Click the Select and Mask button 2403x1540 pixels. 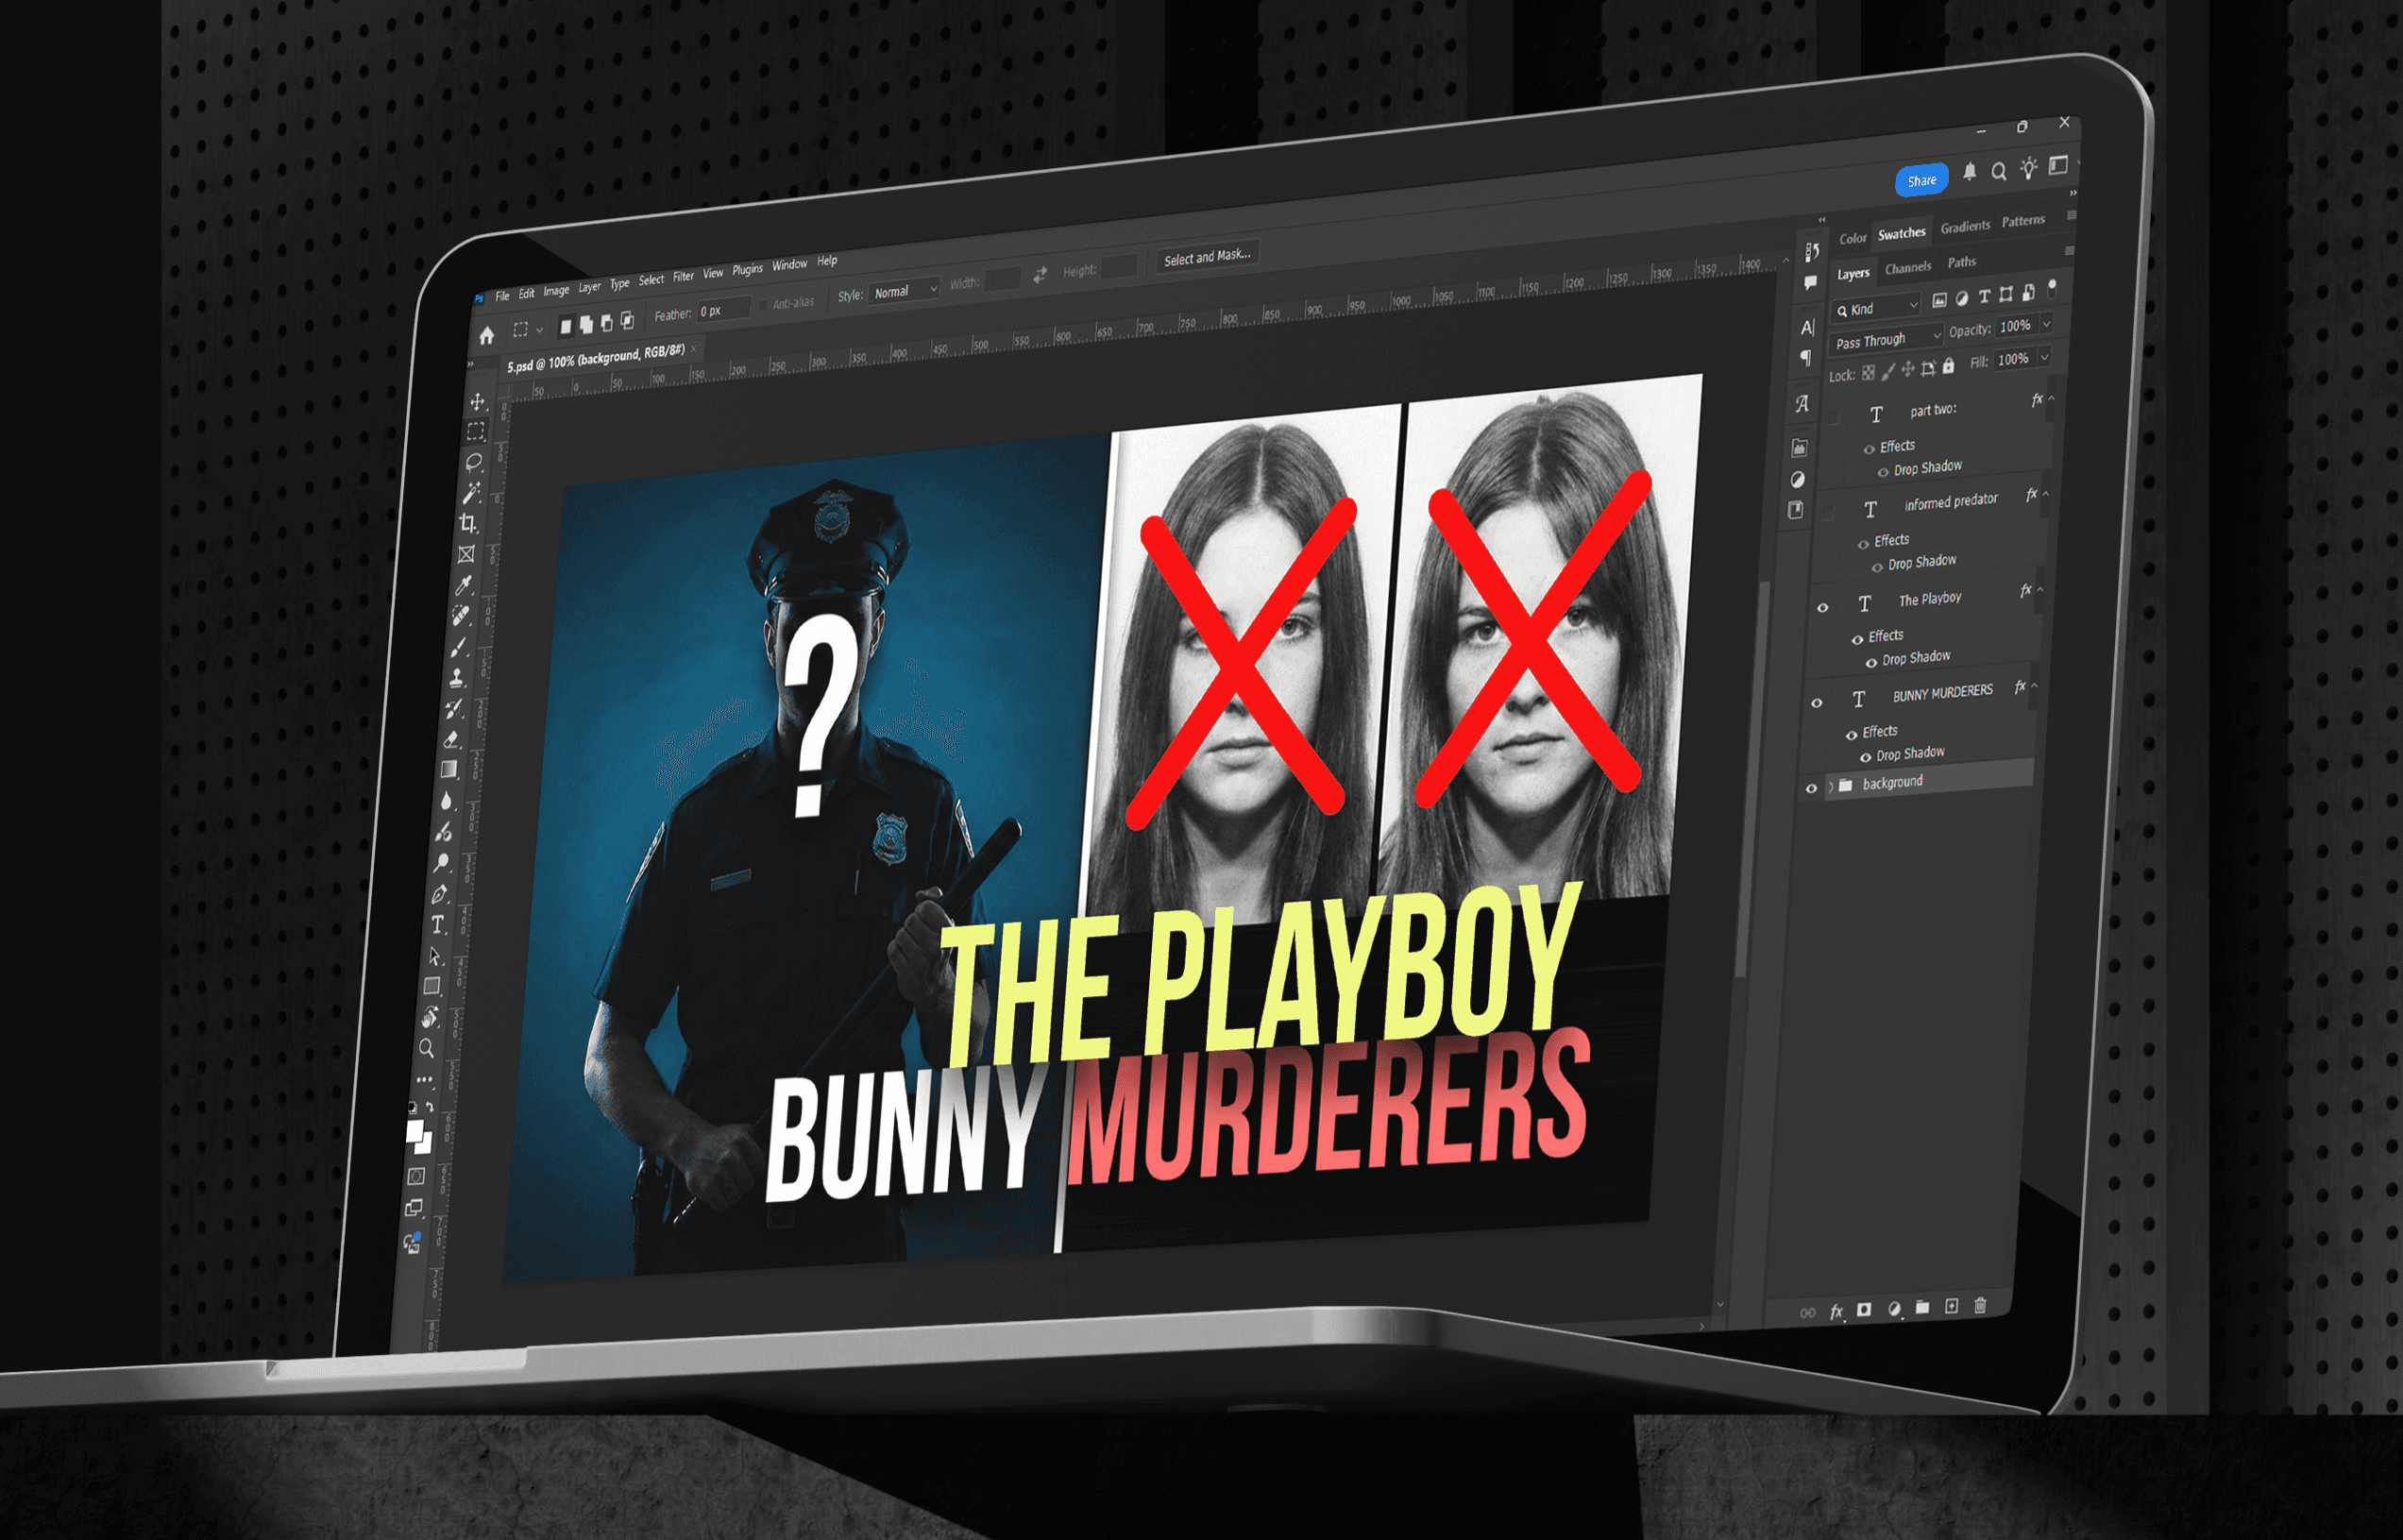pyautogui.click(x=1206, y=257)
